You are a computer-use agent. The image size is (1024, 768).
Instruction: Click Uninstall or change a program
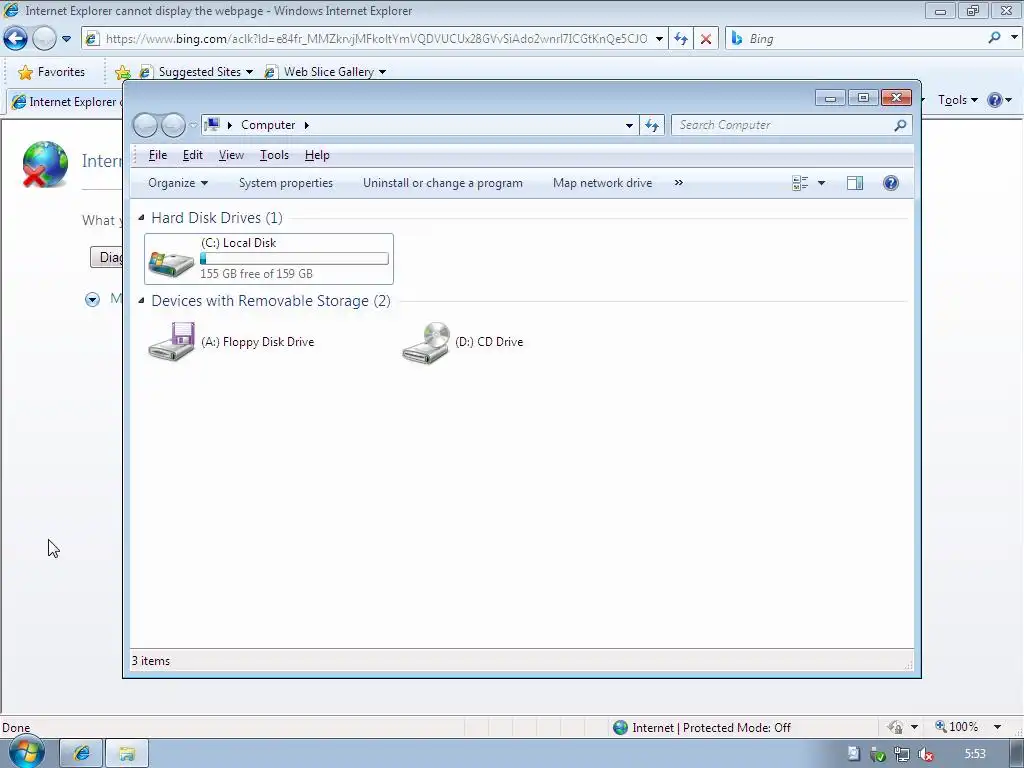(443, 183)
